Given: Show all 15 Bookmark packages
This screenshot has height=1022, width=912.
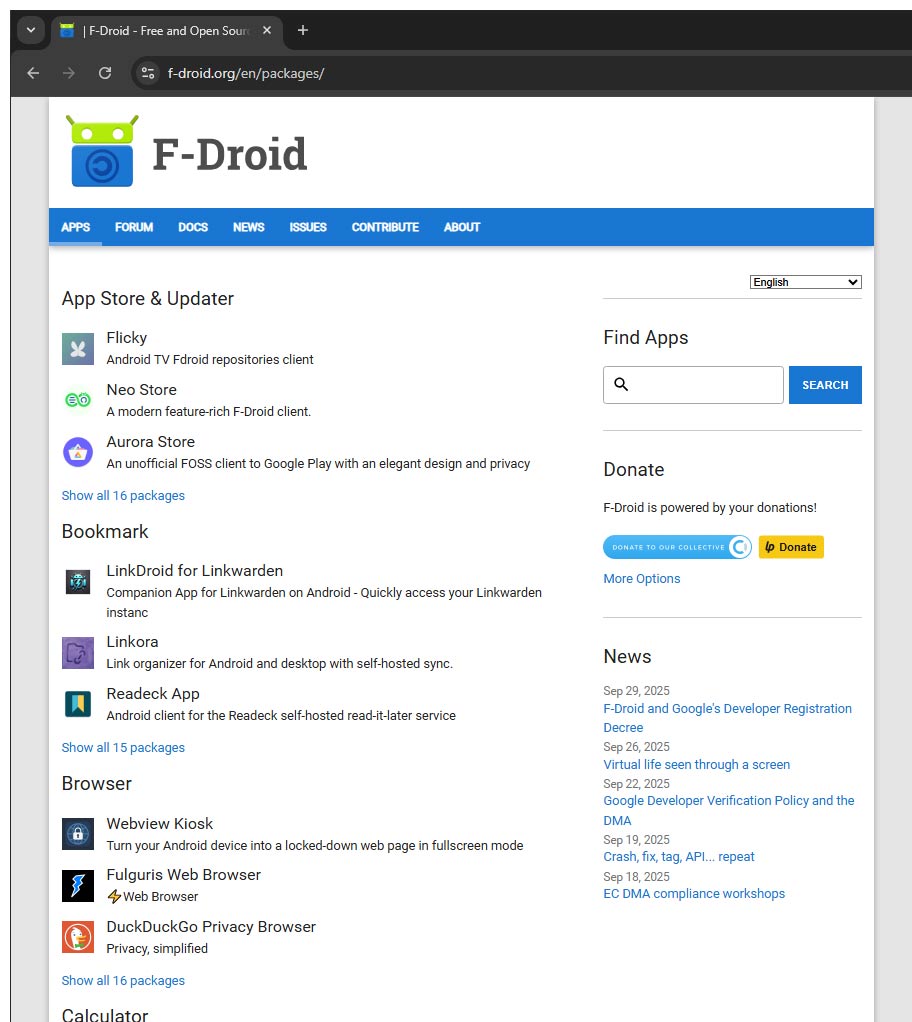Looking at the screenshot, I should coord(123,747).
